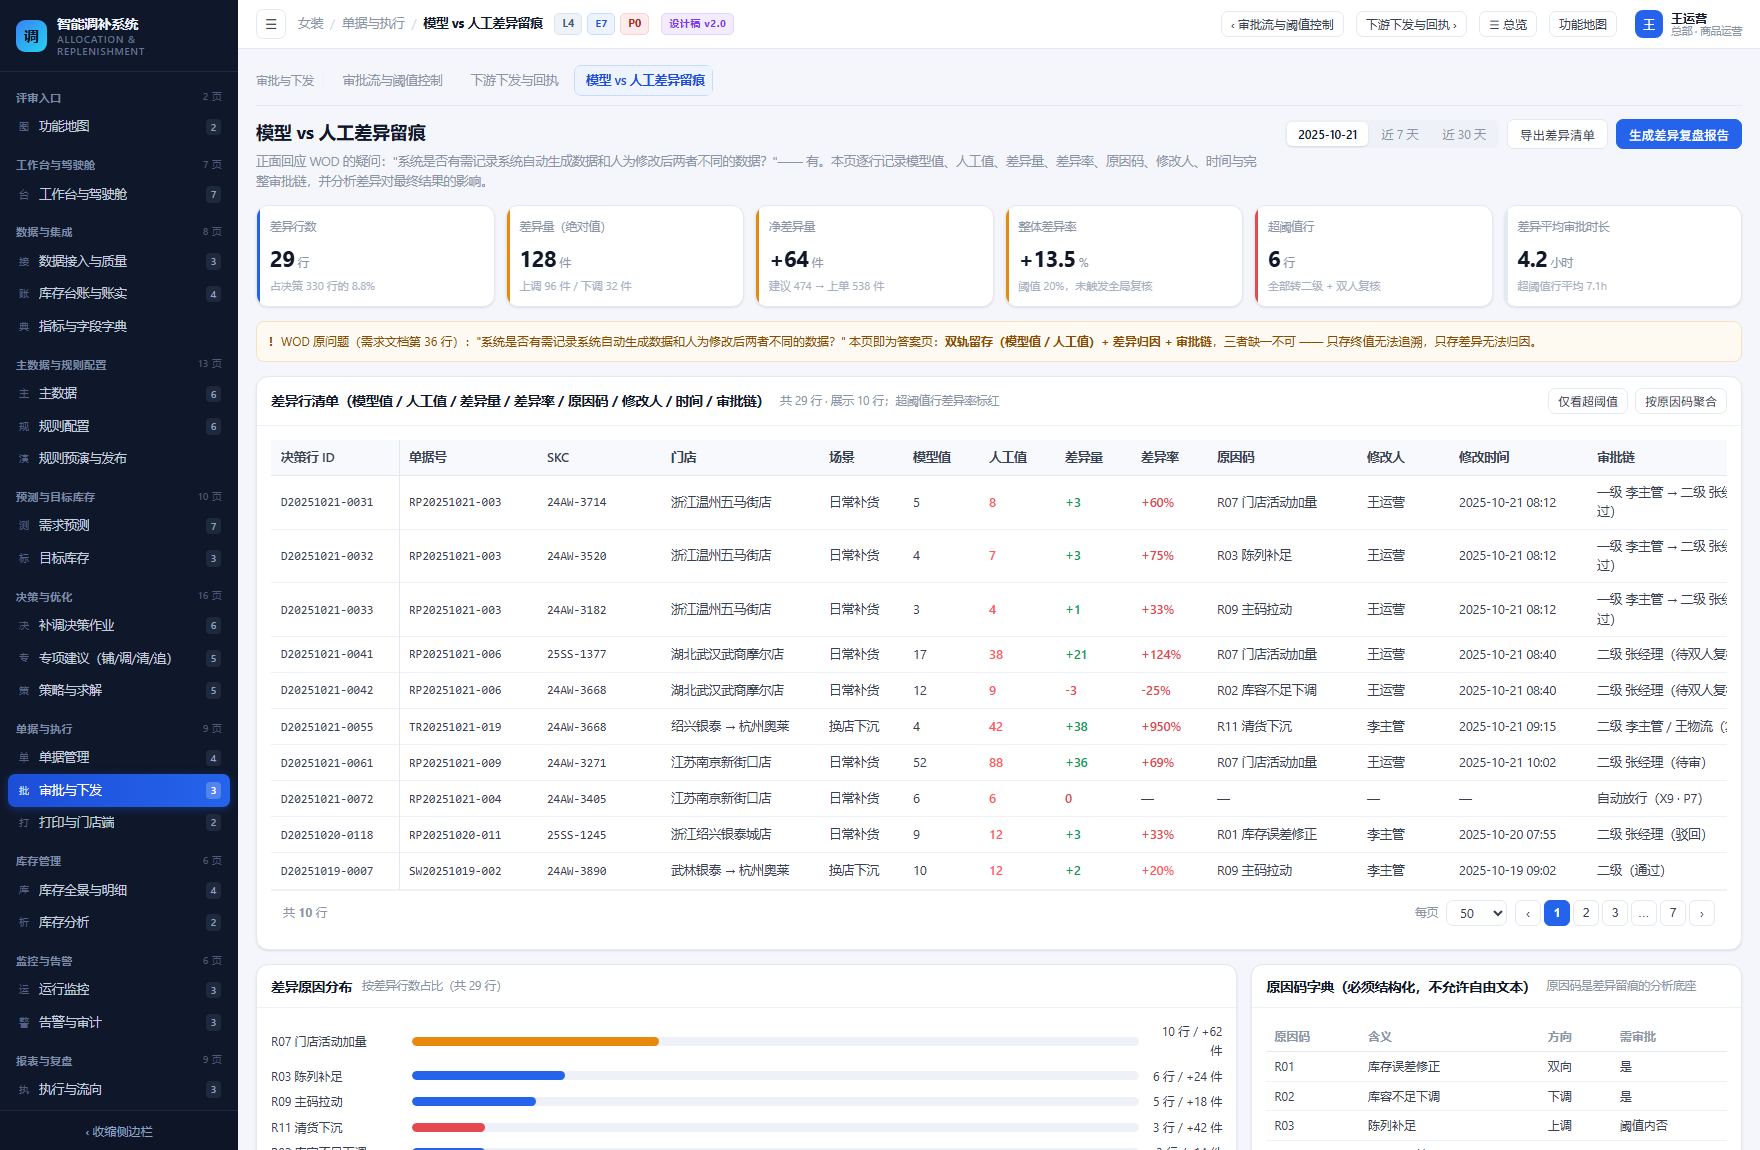Select the 模型 vs 人工差异留痕 tab
This screenshot has width=1760, height=1150.
(644, 81)
